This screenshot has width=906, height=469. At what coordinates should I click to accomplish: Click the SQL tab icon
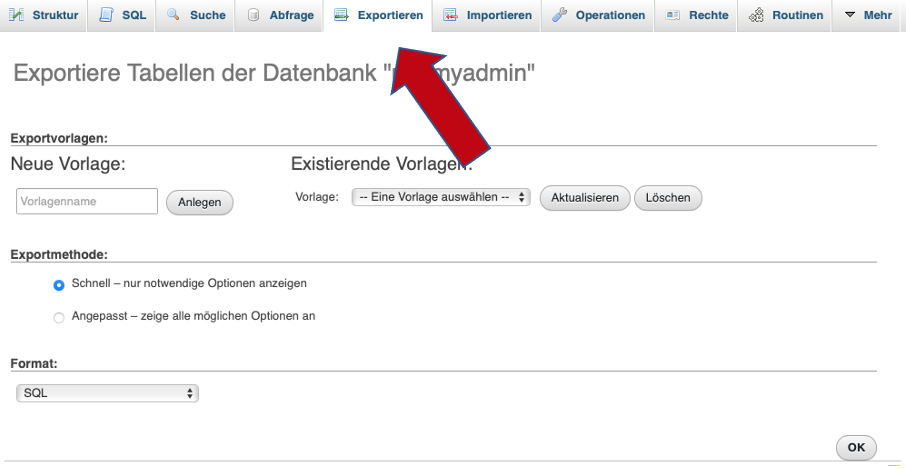[x=106, y=15]
